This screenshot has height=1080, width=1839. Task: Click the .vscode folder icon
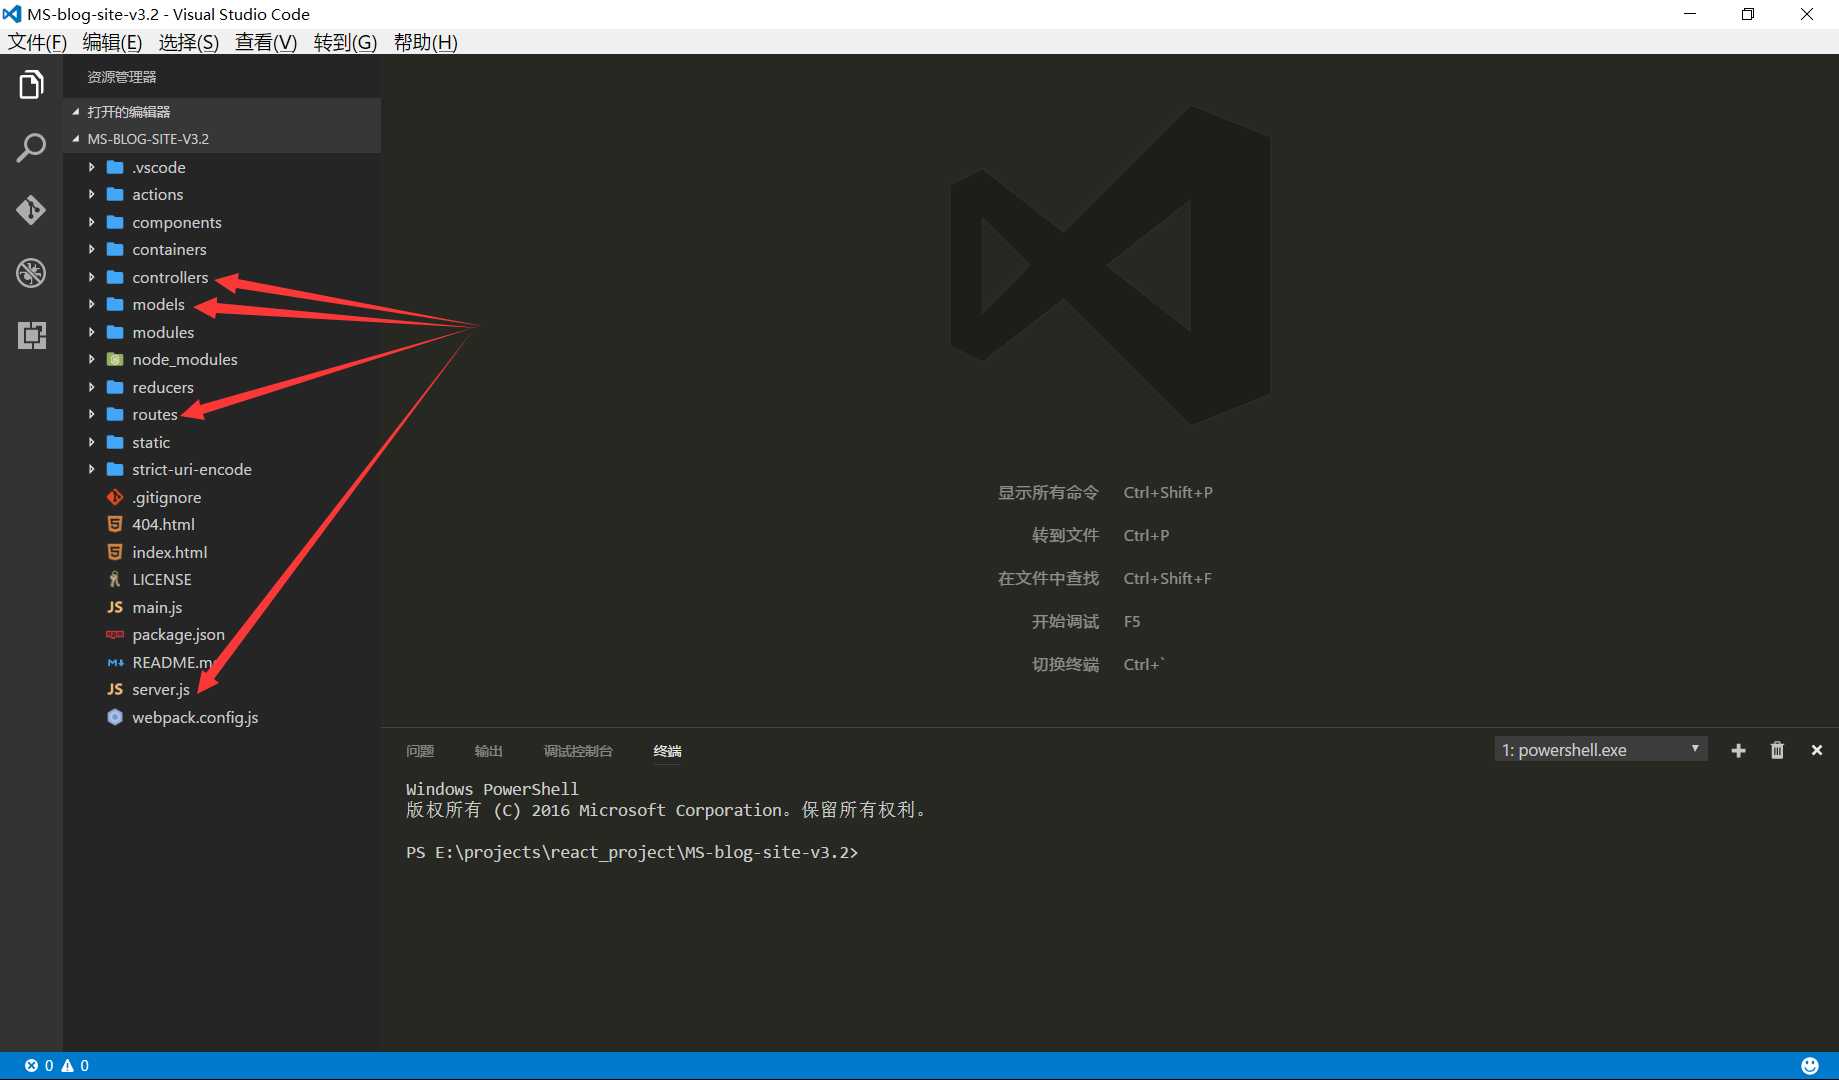pos(115,167)
